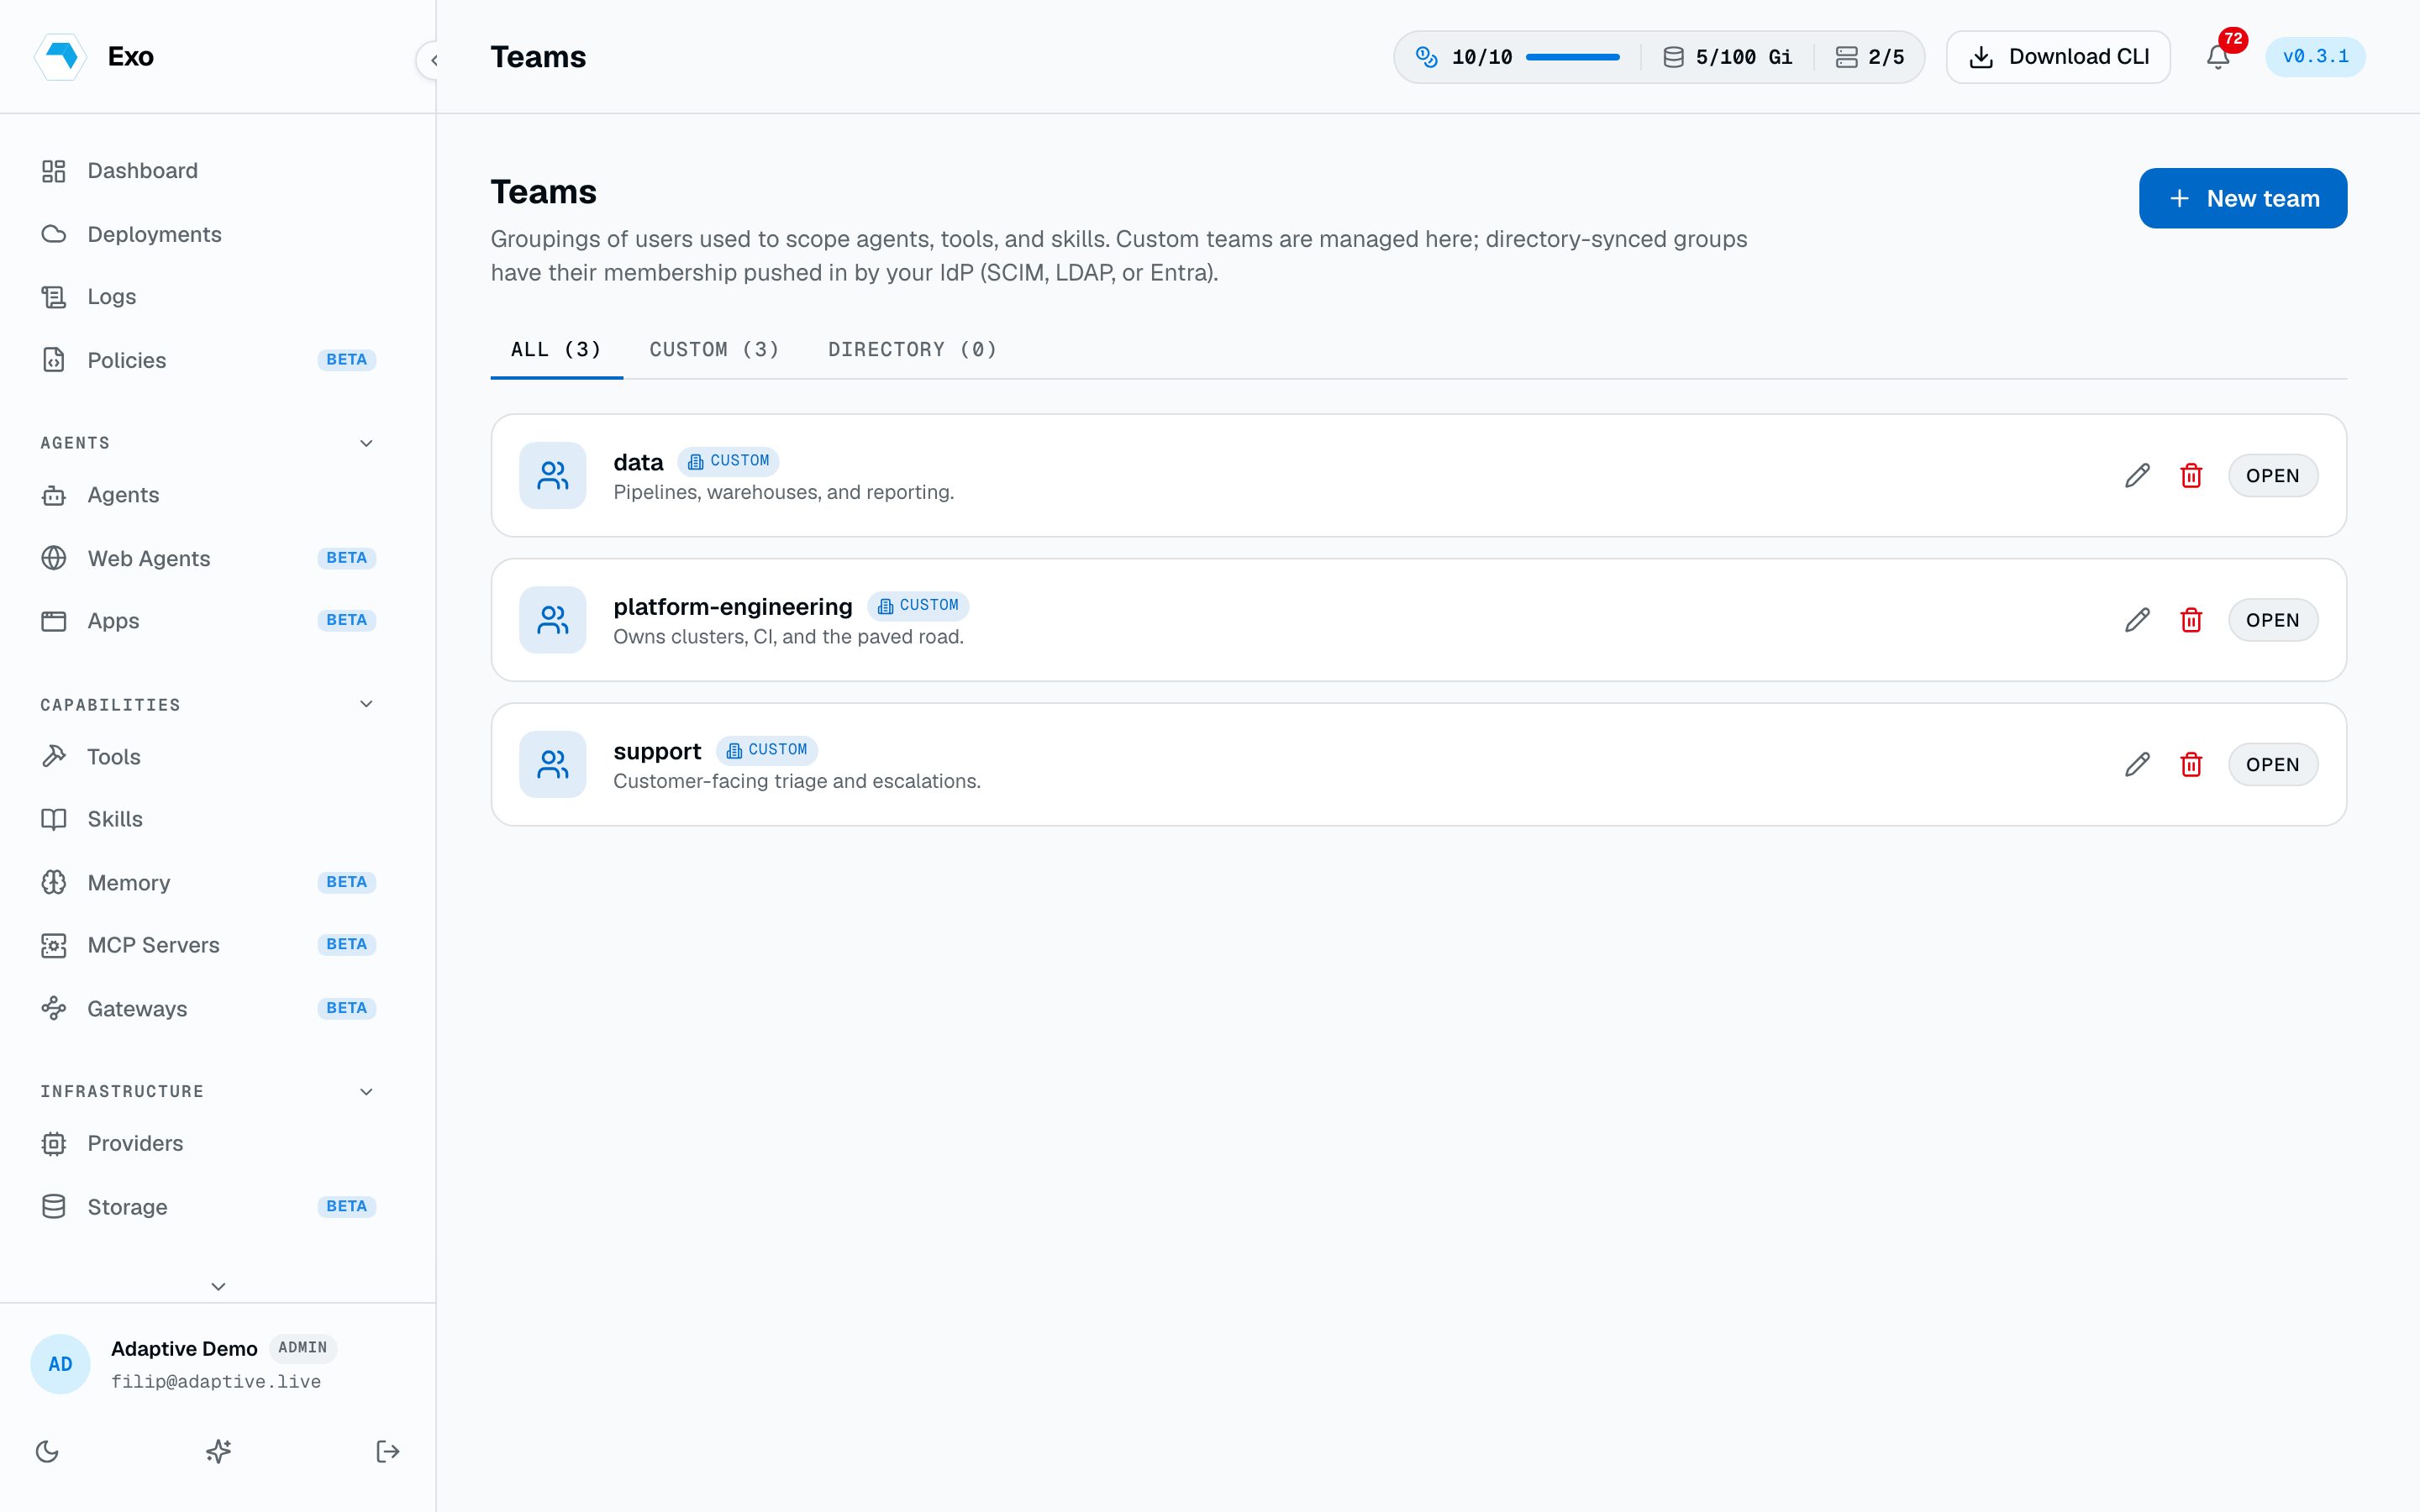Switch to the Directory (0) tab

coord(912,349)
